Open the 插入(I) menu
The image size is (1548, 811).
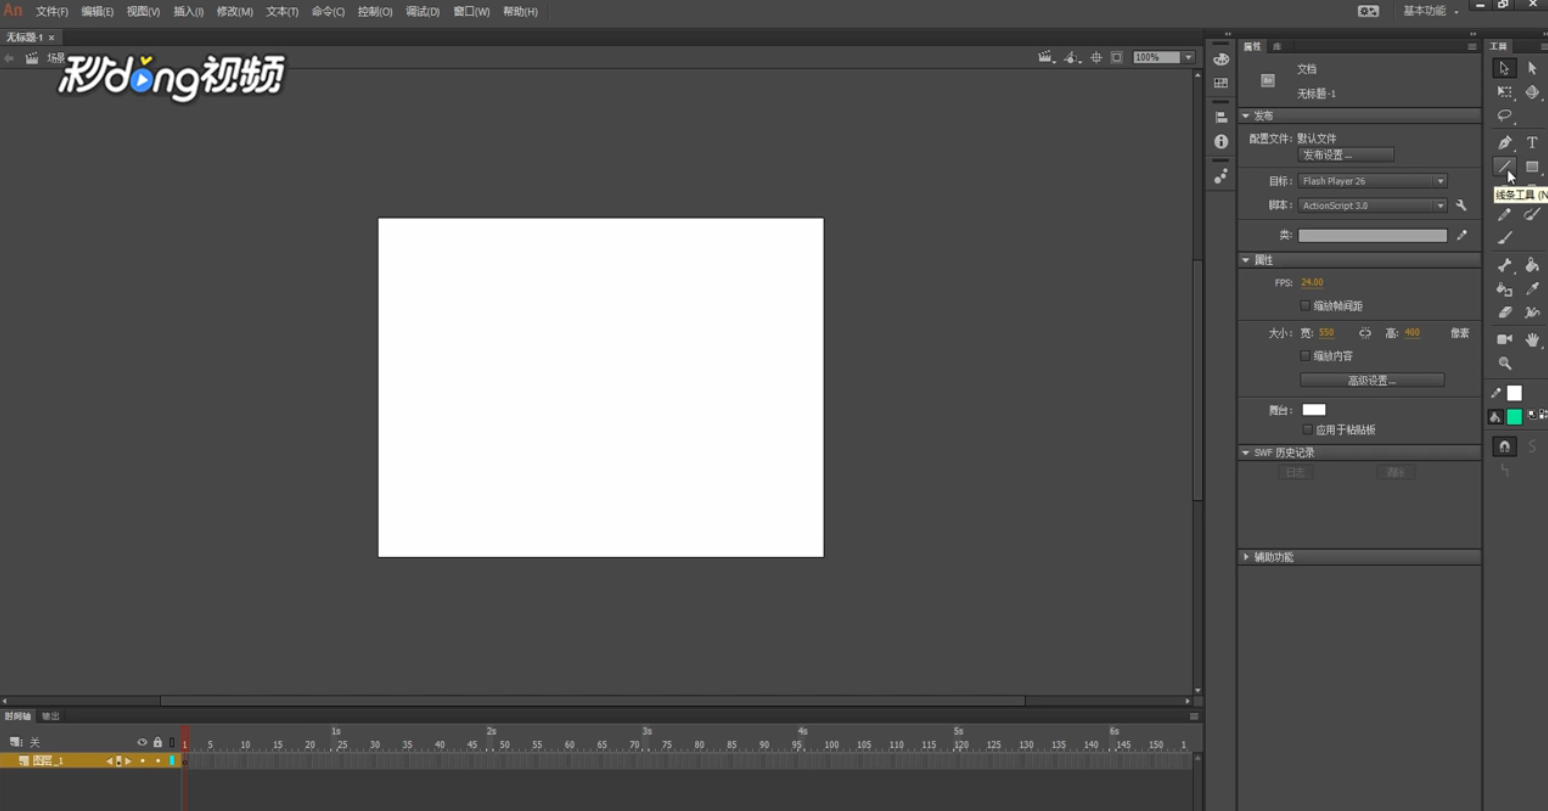click(x=188, y=12)
